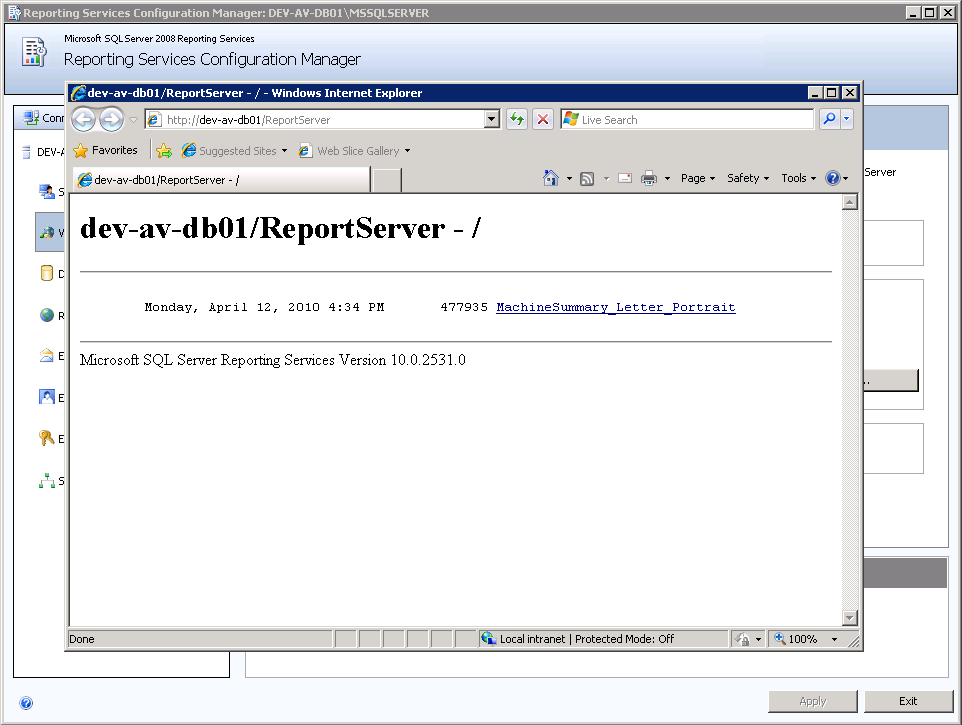Screen dimensions: 962x725
Task: Open the Safety dropdown menu
Action: point(746,177)
